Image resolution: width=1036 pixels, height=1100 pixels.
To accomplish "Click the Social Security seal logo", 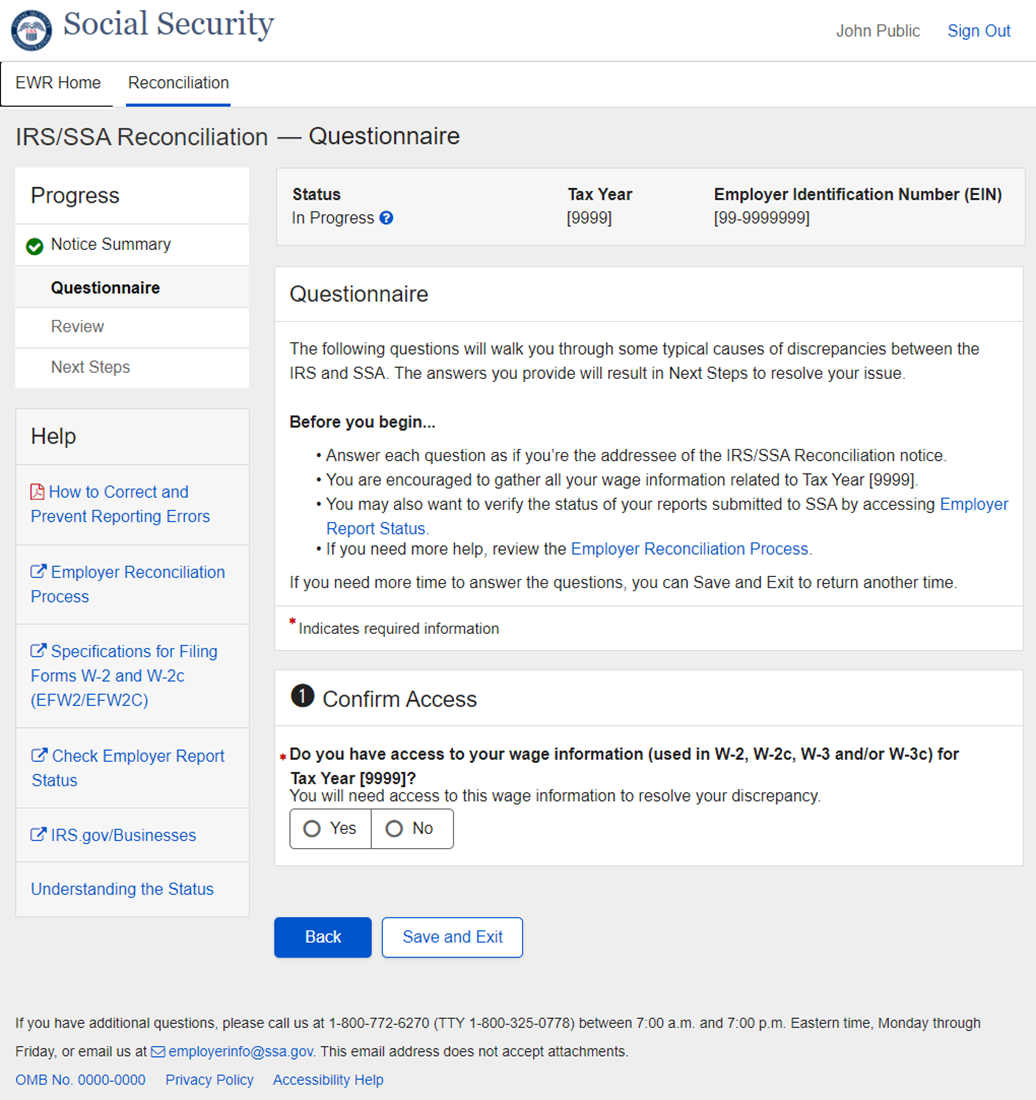I will [31, 30].
